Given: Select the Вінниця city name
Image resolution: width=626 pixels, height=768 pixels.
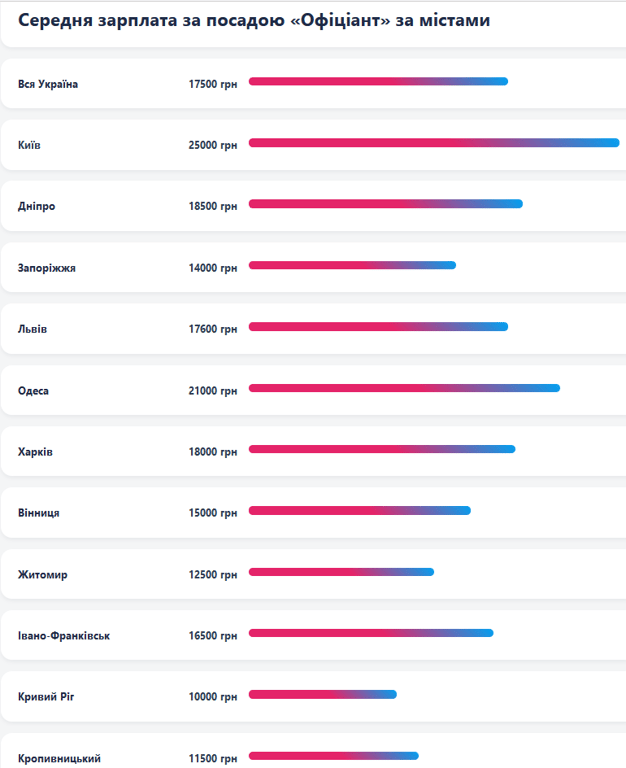Looking at the screenshot, I should click(x=39, y=513).
